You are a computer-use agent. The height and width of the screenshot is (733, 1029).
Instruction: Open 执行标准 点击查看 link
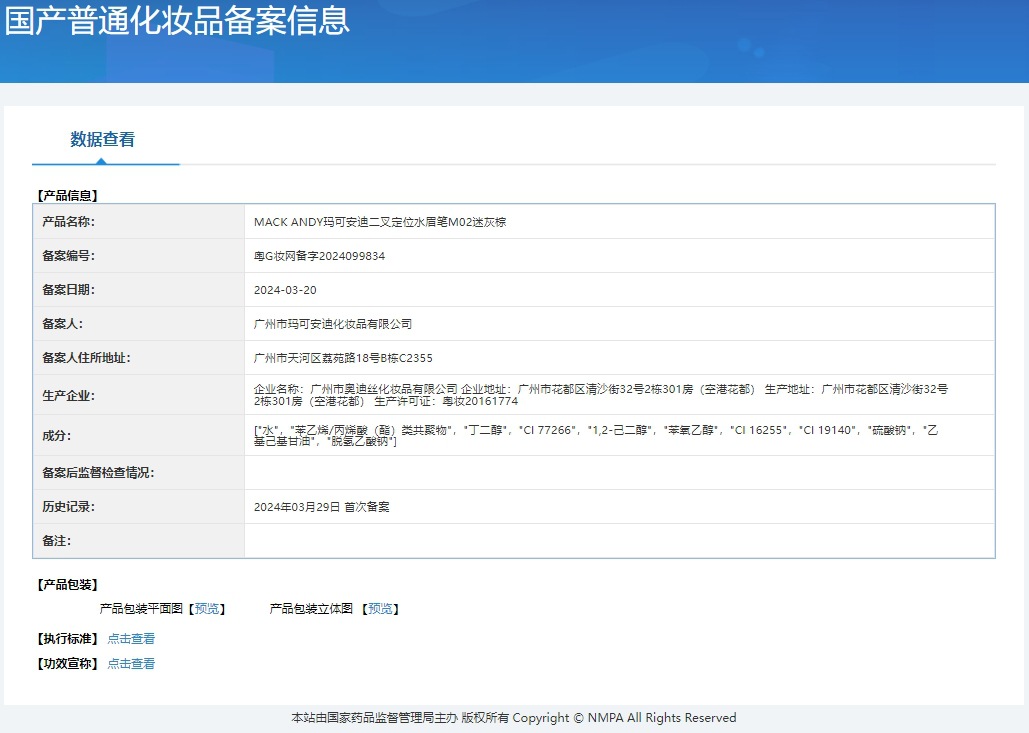pos(131,639)
